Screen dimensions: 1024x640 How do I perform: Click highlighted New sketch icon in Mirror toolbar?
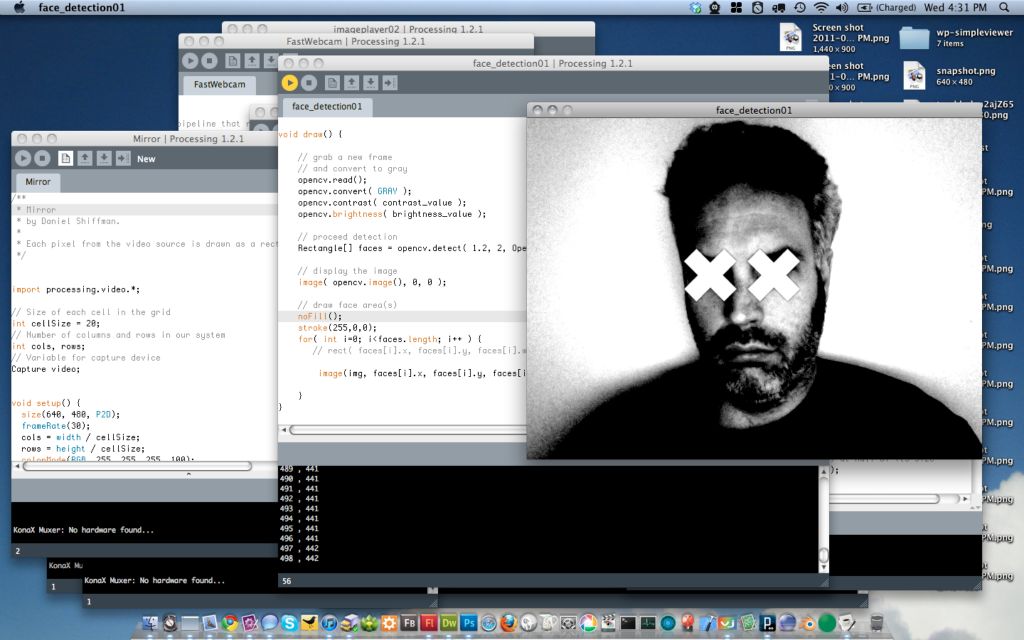[65, 158]
